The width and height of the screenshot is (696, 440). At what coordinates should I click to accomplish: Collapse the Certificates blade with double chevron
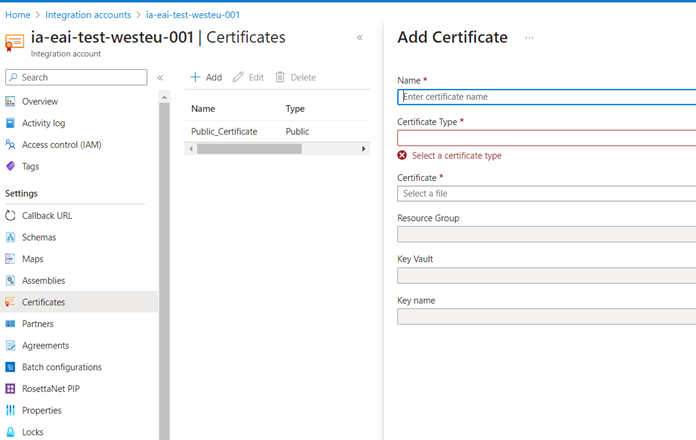click(x=360, y=38)
